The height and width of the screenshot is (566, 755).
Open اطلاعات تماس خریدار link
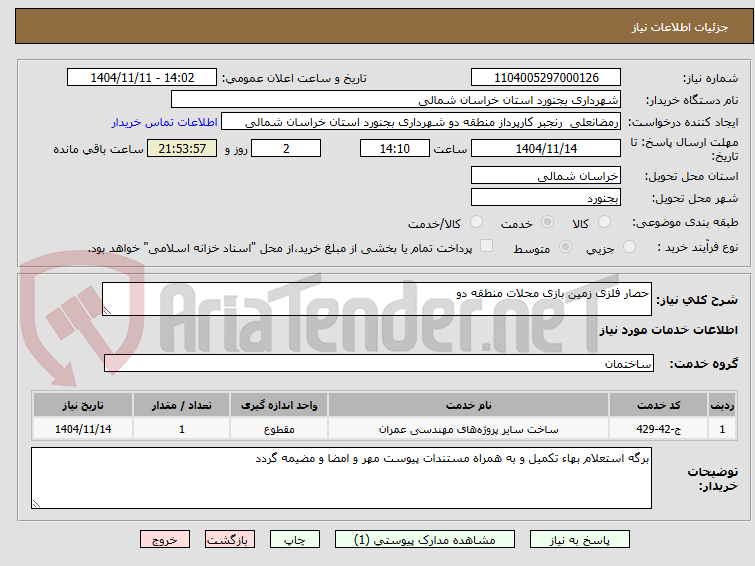coord(164,122)
